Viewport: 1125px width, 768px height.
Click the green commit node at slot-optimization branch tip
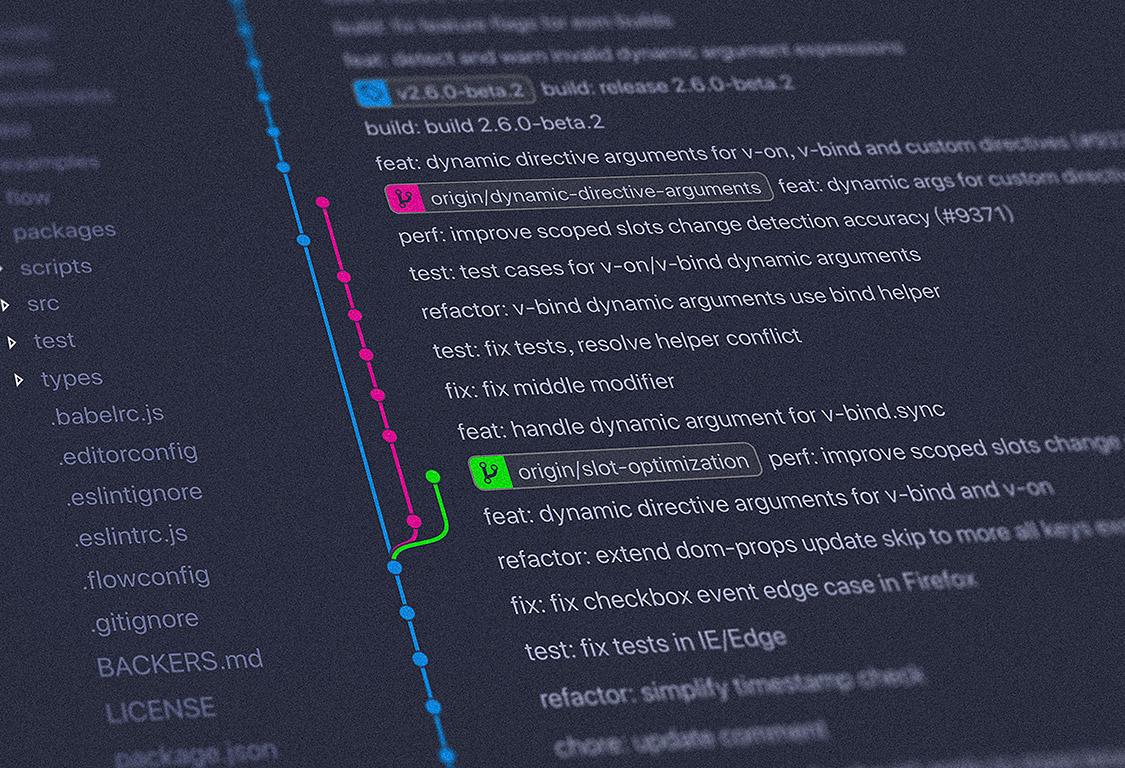[x=433, y=476]
